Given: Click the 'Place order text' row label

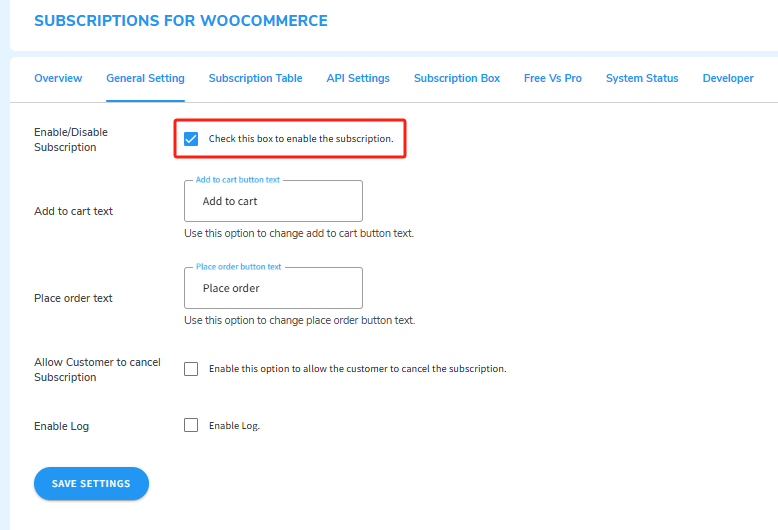Looking at the screenshot, I should pos(73,298).
